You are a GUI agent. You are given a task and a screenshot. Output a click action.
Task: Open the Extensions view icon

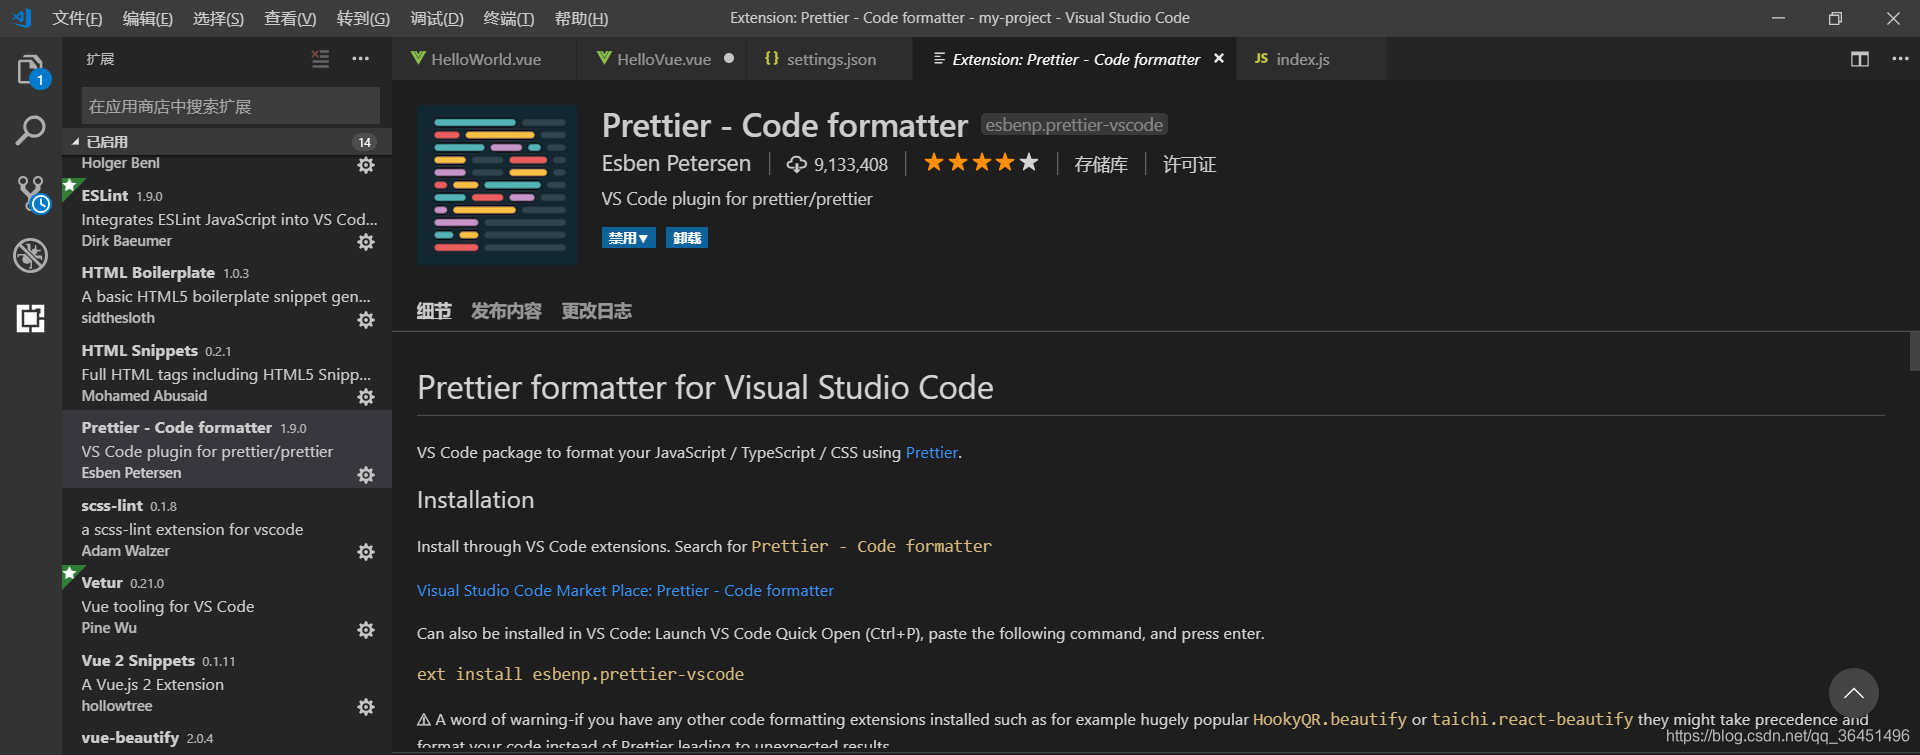[30, 318]
